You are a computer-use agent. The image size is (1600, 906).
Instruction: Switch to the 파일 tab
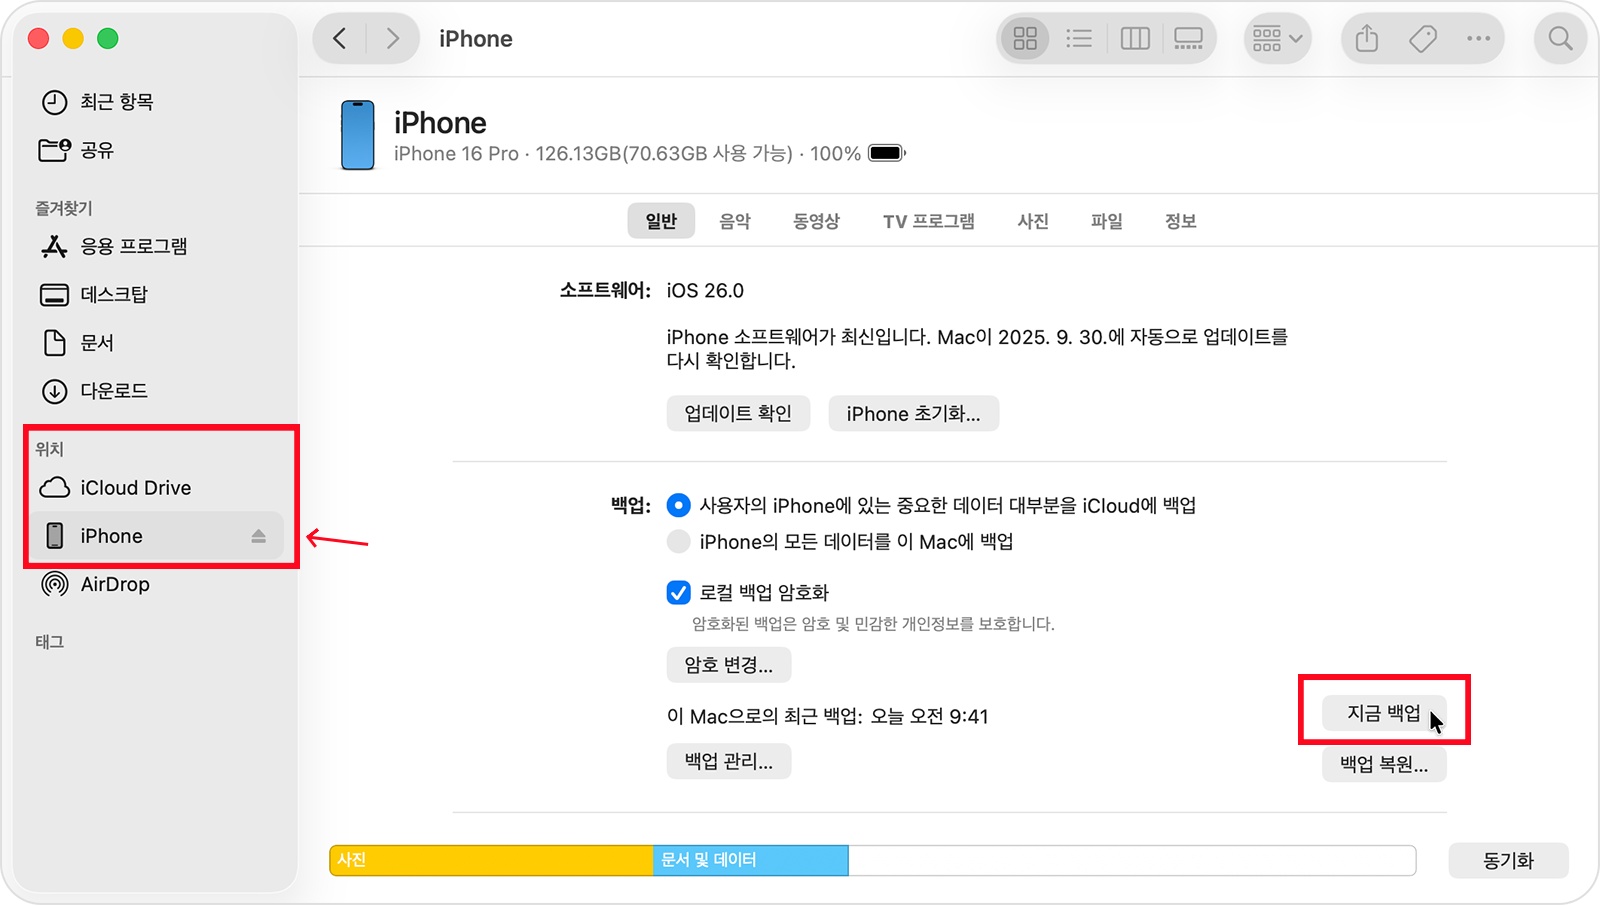point(1107,221)
